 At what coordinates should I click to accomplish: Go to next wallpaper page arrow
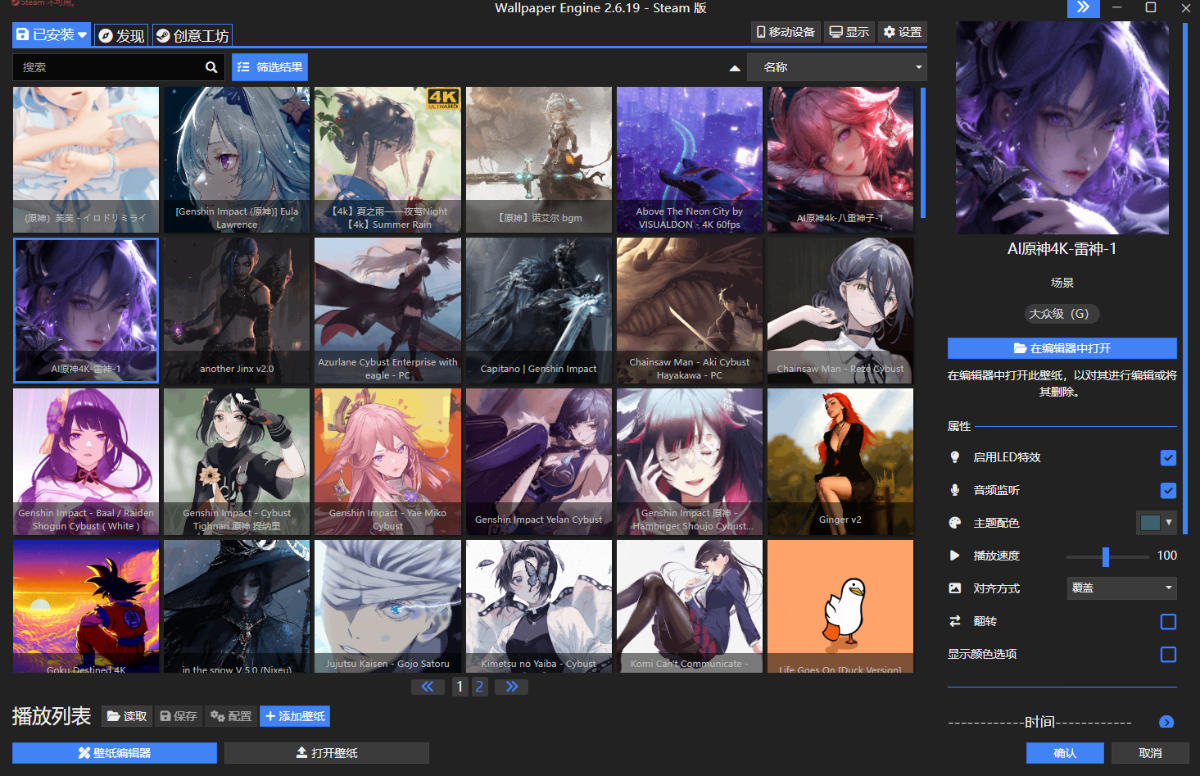click(x=511, y=687)
